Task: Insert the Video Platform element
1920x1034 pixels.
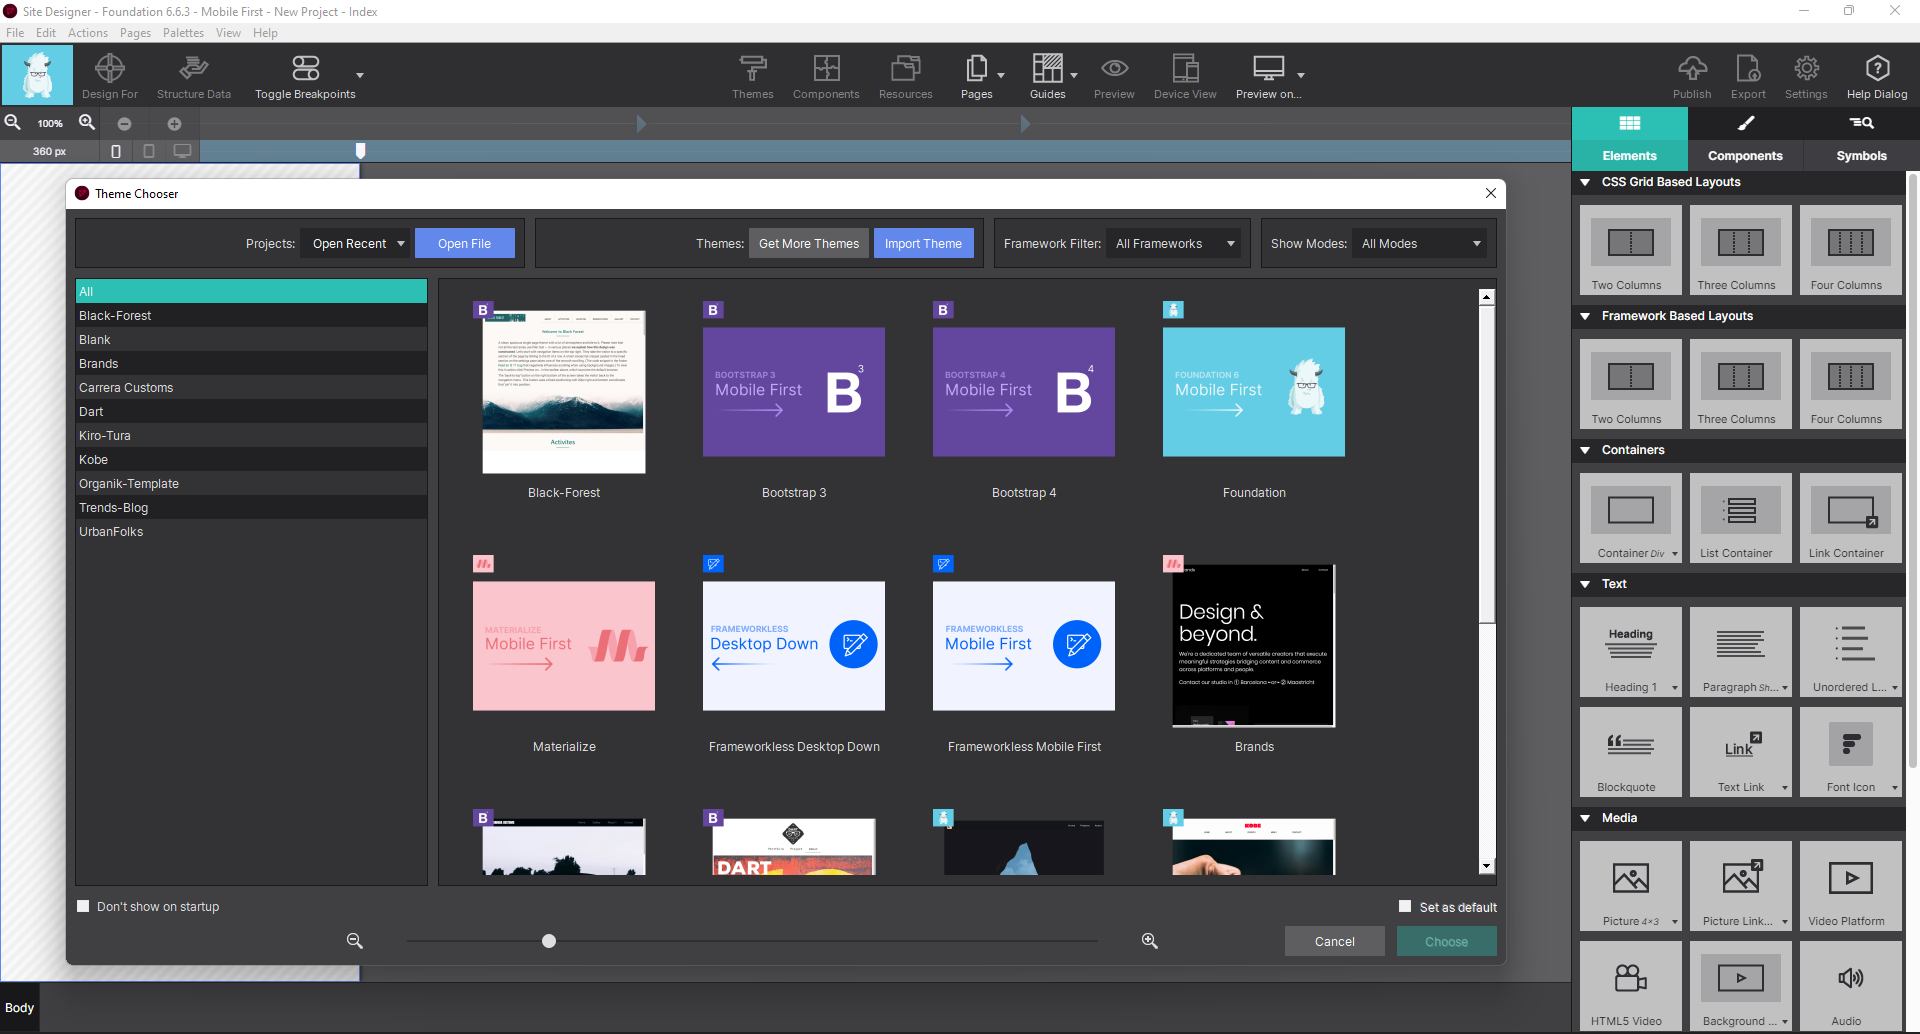Action: click(1850, 886)
